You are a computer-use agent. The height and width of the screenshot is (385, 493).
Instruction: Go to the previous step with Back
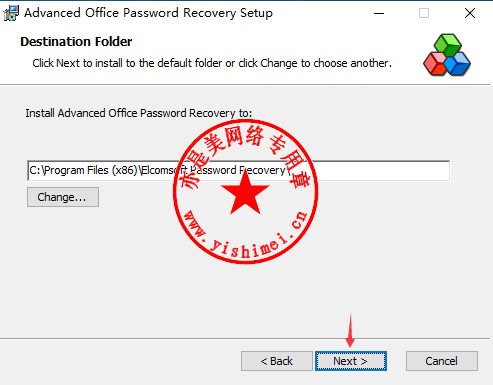coord(277,361)
